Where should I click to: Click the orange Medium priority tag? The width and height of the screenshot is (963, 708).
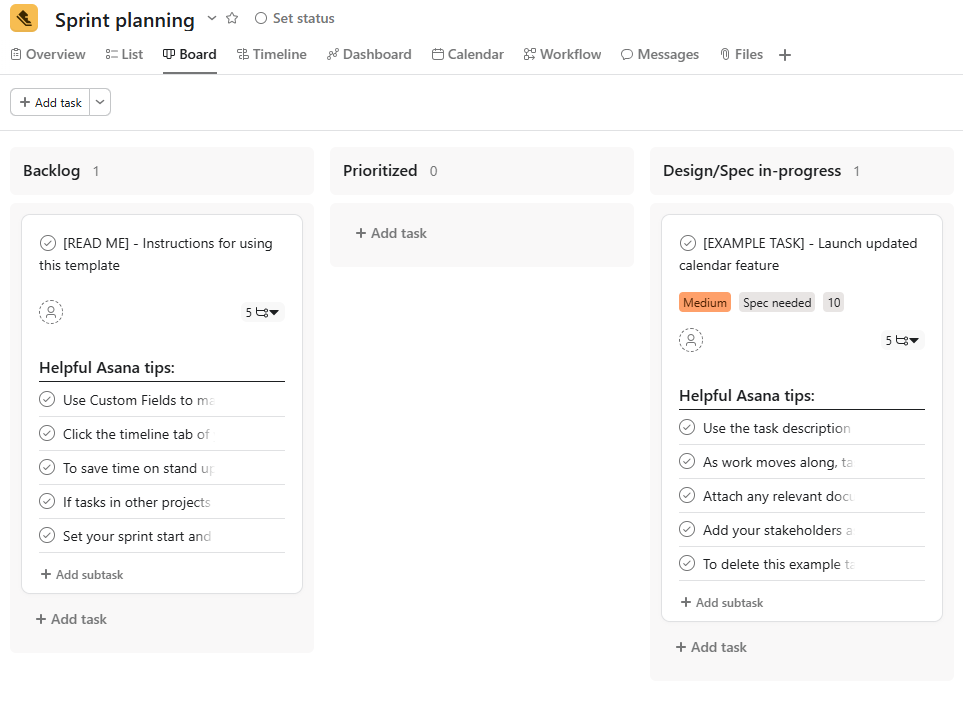point(704,301)
